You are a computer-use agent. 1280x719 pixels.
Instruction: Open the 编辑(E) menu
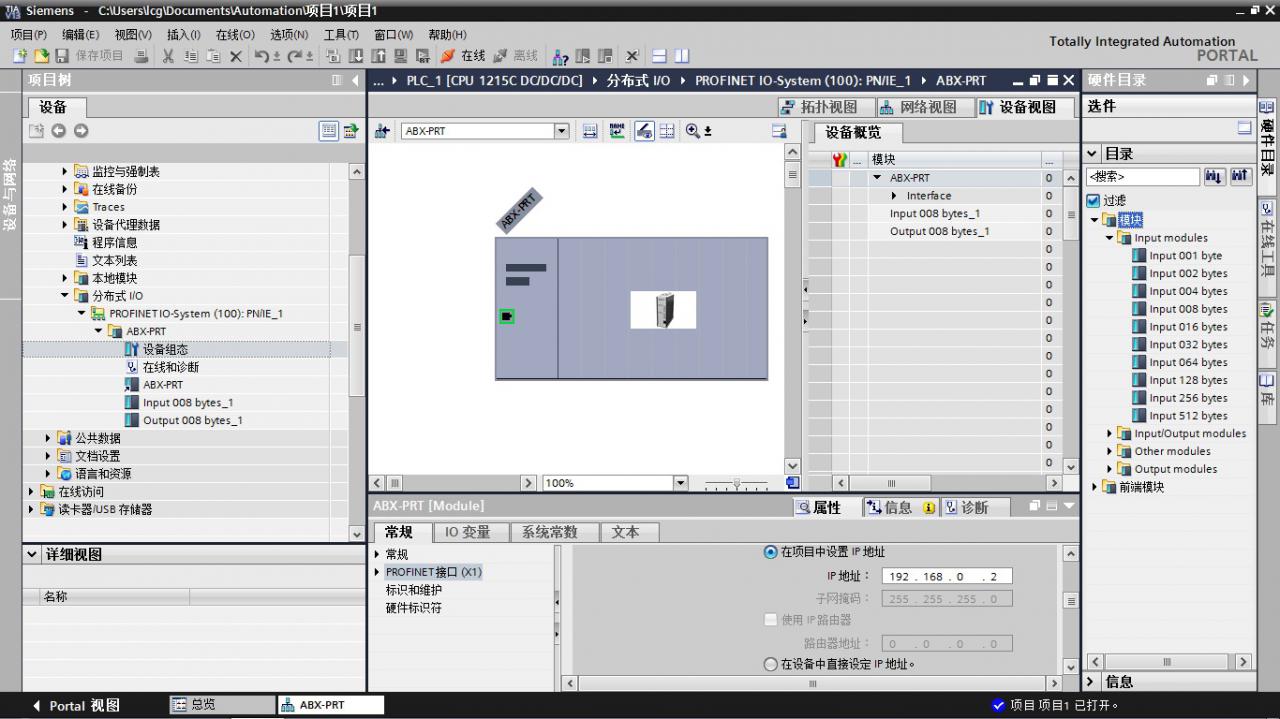pyautogui.click(x=79, y=34)
